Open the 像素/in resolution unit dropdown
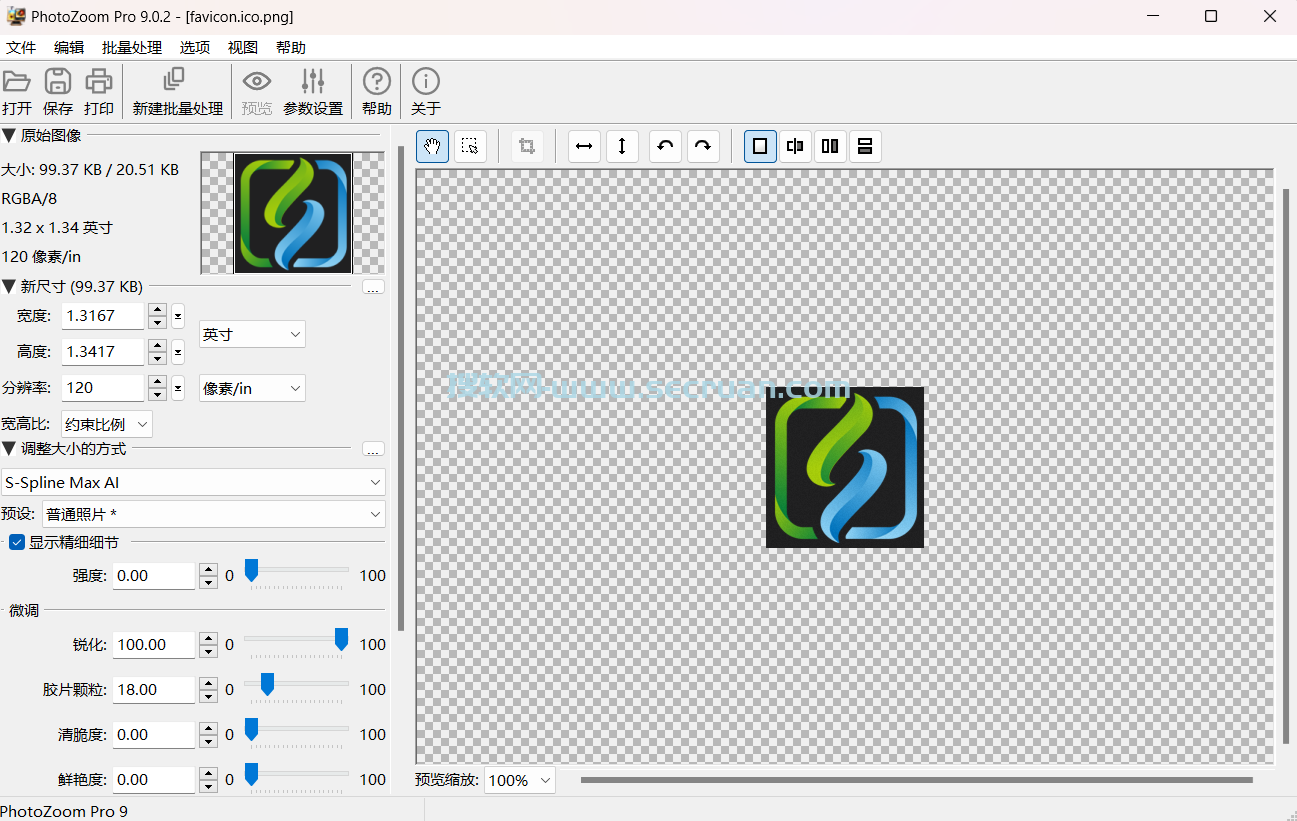Image resolution: width=1297 pixels, height=821 pixels. [x=252, y=388]
